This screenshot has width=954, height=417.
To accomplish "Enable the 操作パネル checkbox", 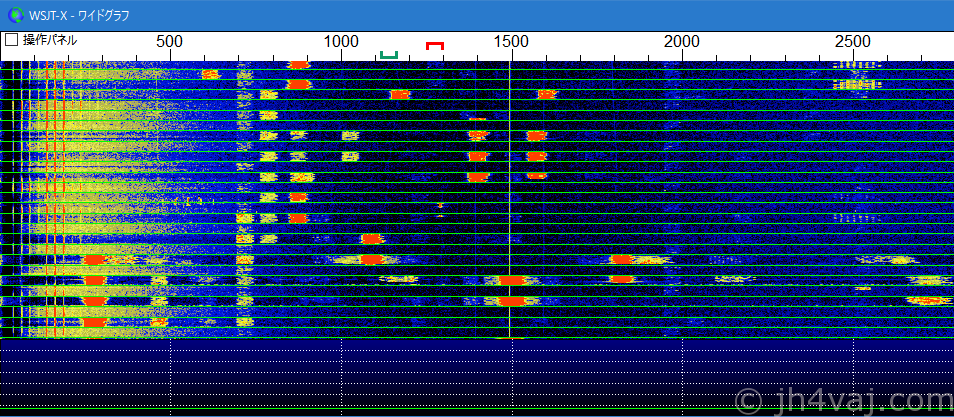I will coord(12,41).
